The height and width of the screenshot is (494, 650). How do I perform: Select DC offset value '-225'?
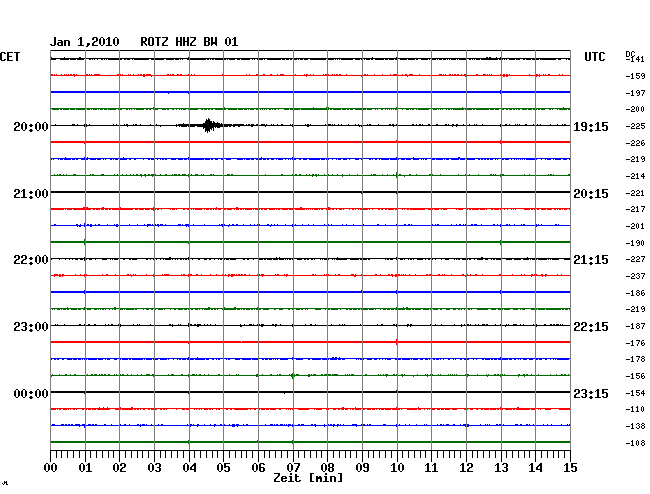635,126
